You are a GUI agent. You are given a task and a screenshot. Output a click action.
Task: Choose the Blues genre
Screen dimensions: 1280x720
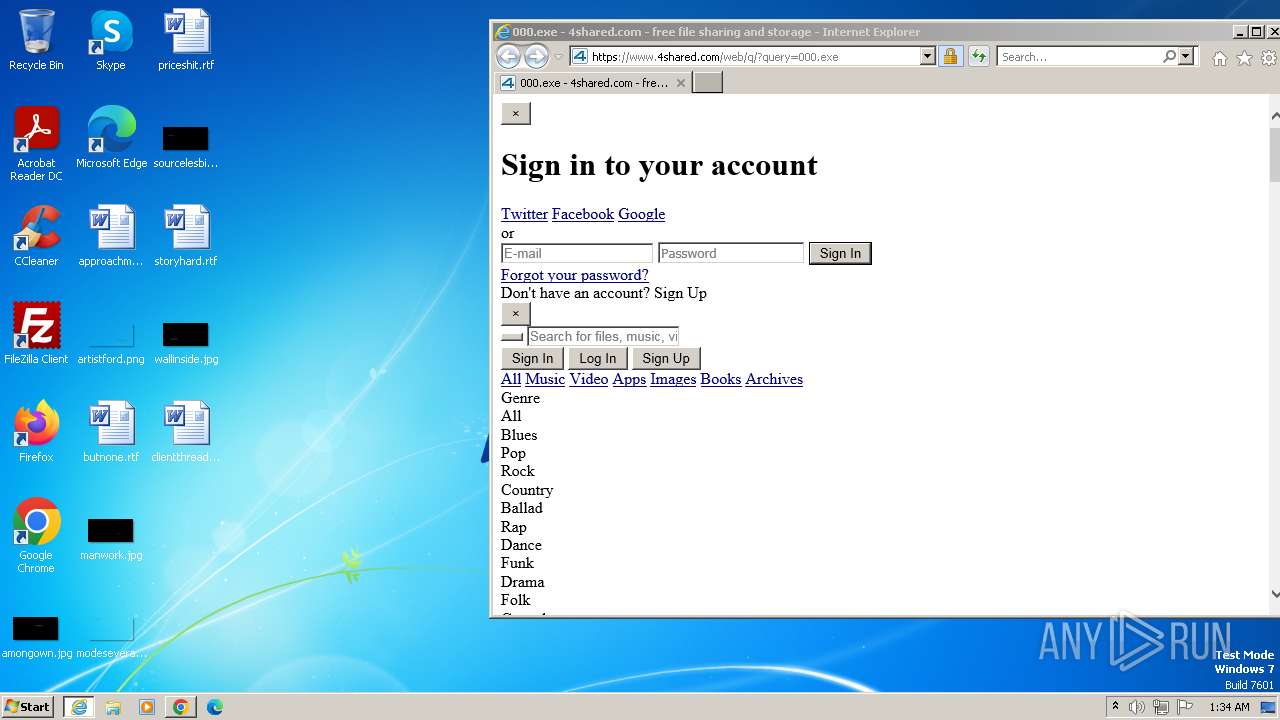(x=519, y=435)
